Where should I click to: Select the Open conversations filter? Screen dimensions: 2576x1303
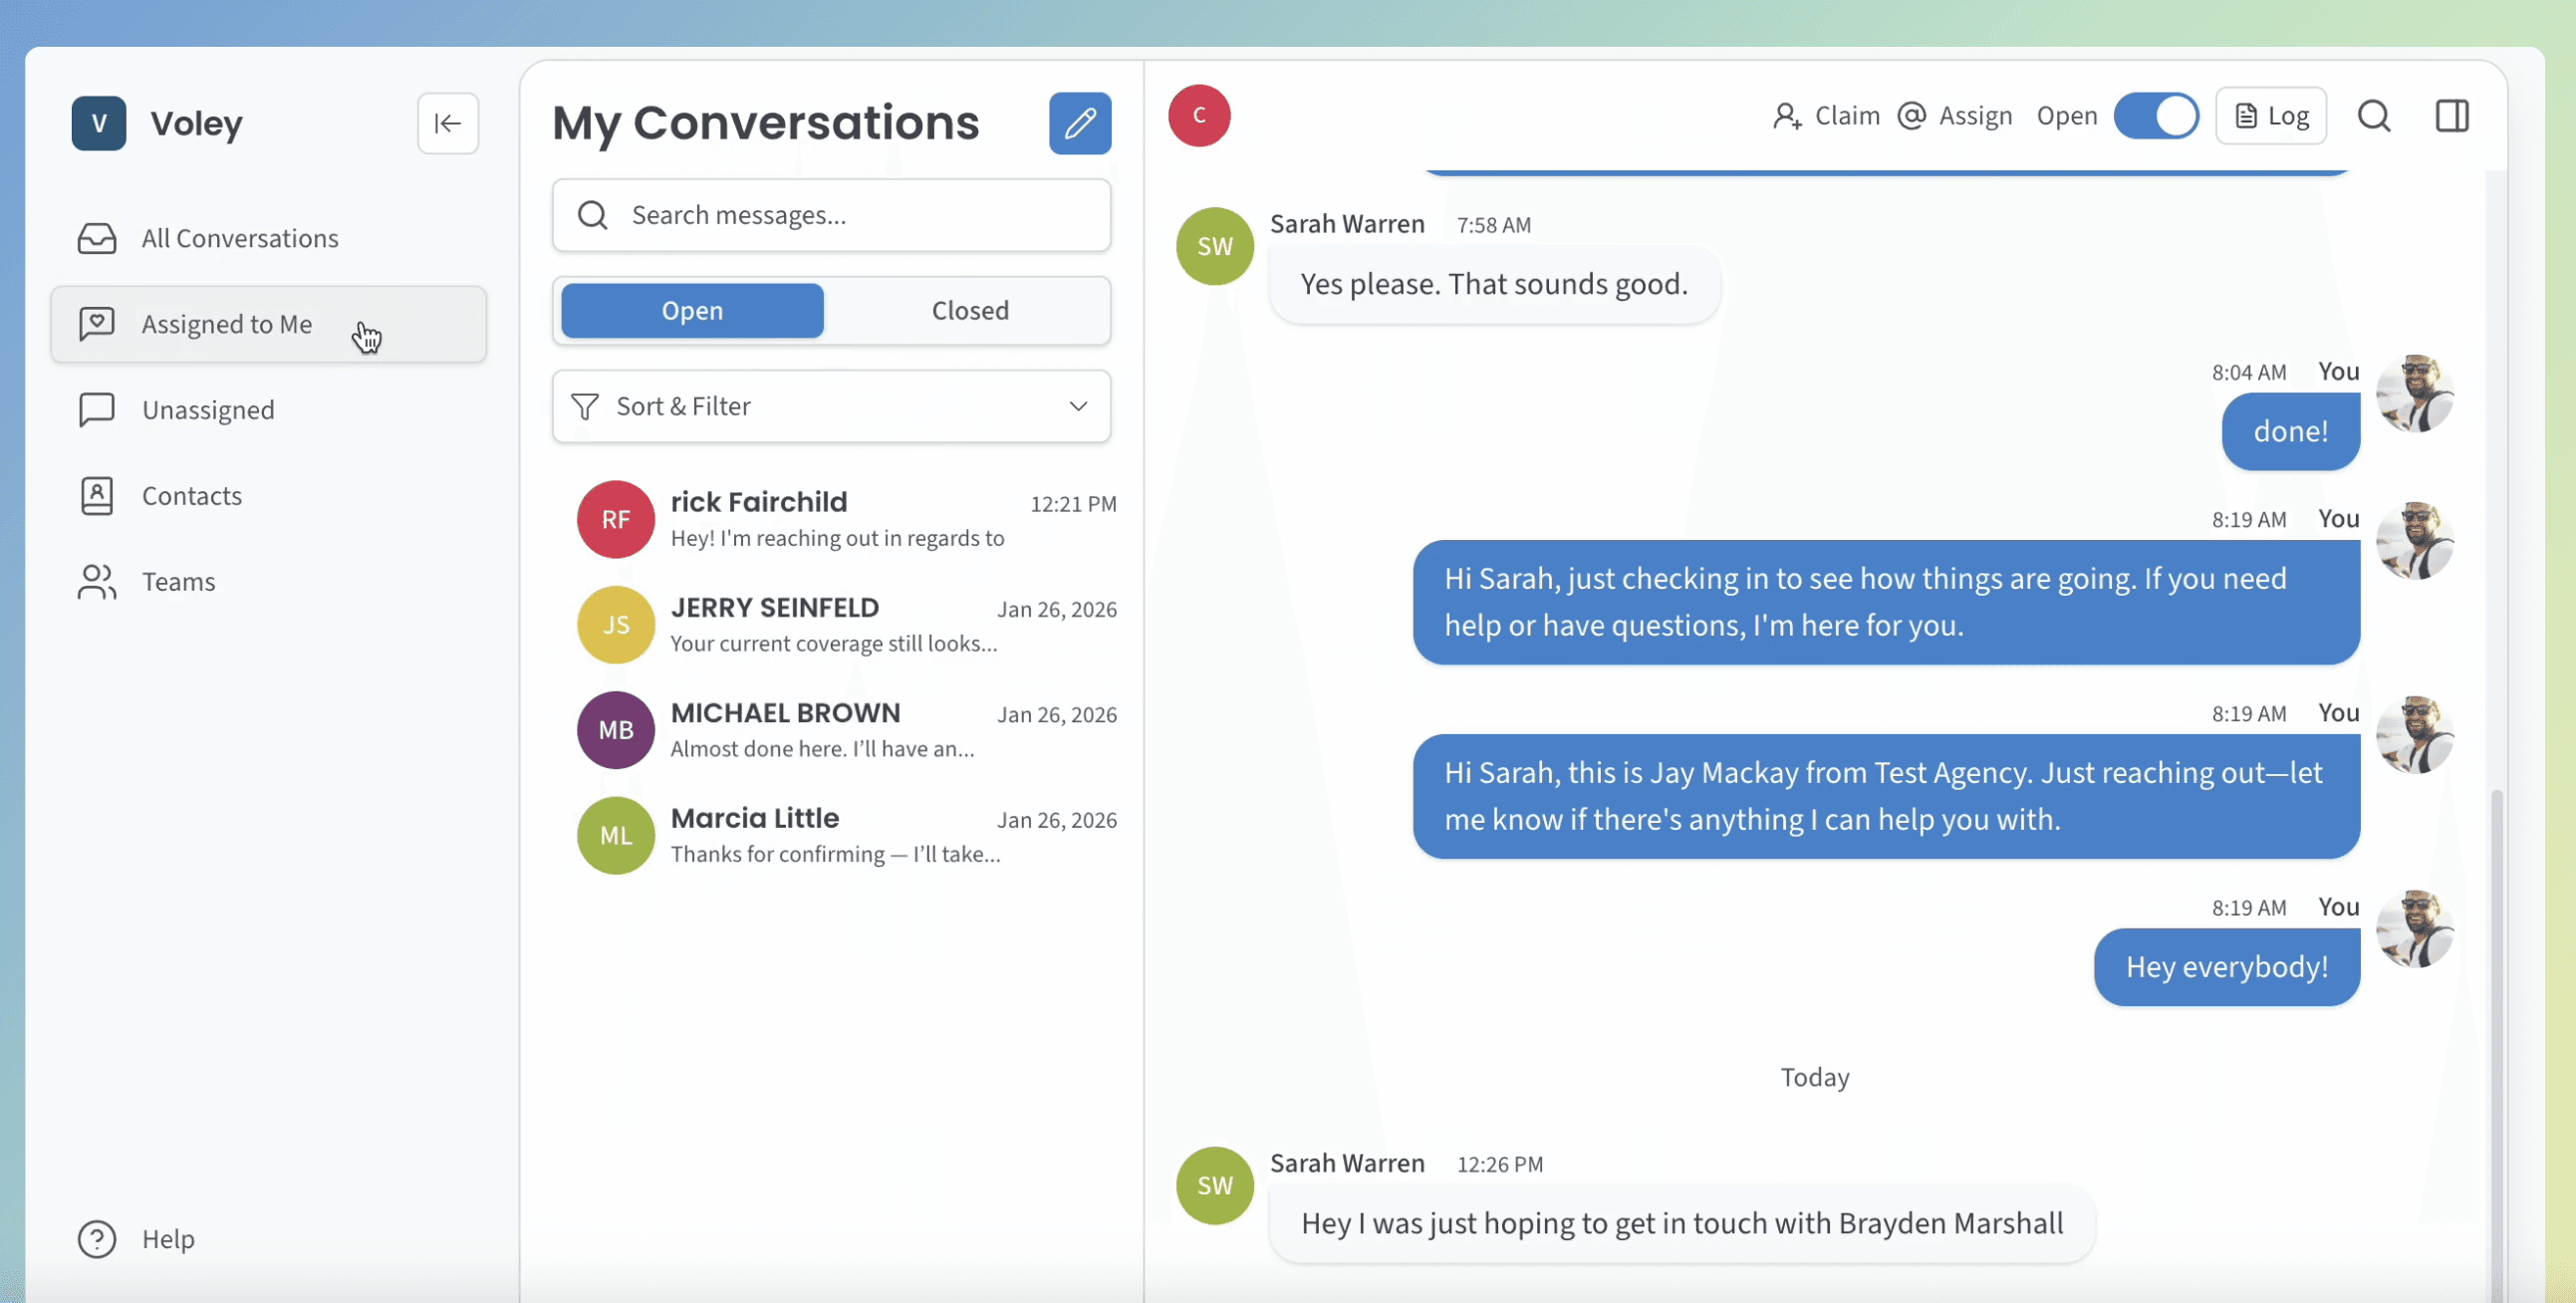click(692, 310)
